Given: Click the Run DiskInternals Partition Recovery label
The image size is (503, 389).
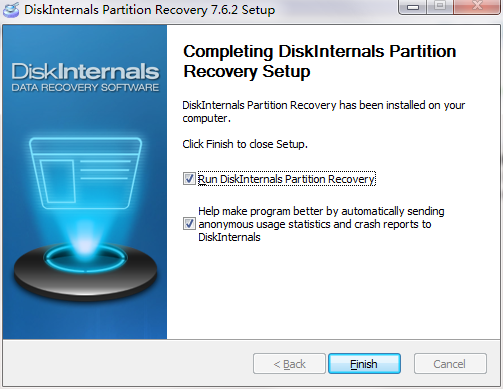Looking at the screenshot, I should [287, 179].
